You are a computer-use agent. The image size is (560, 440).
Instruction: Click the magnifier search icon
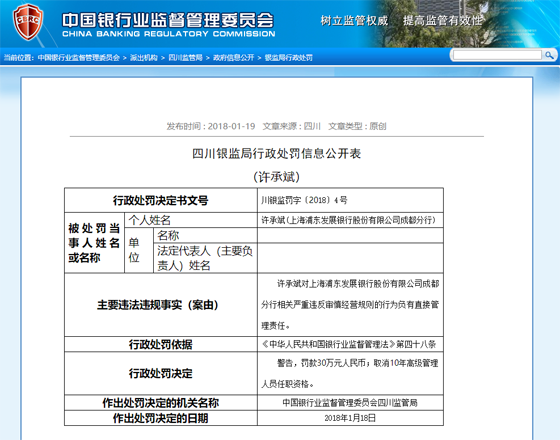(x=549, y=55)
